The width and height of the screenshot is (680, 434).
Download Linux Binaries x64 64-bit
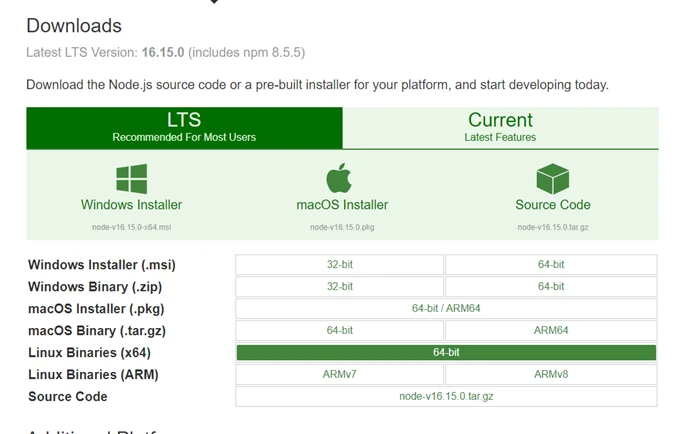tap(446, 353)
